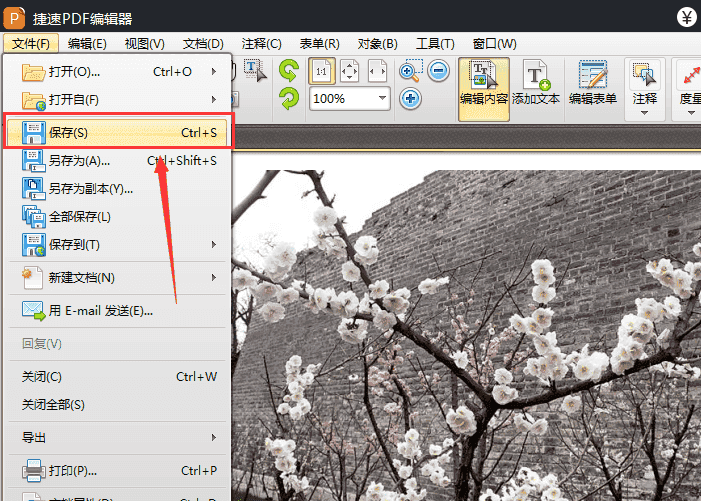Select 保存到(T) menu entry

coord(117,244)
